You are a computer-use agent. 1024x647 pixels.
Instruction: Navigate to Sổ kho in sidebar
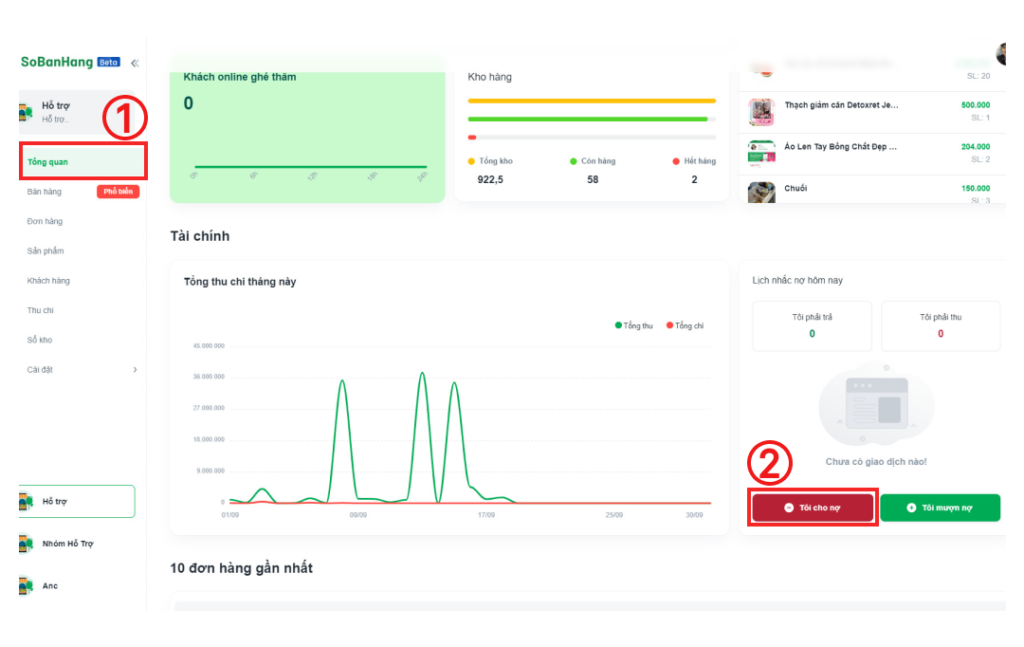pyautogui.click(x=40, y=340)
